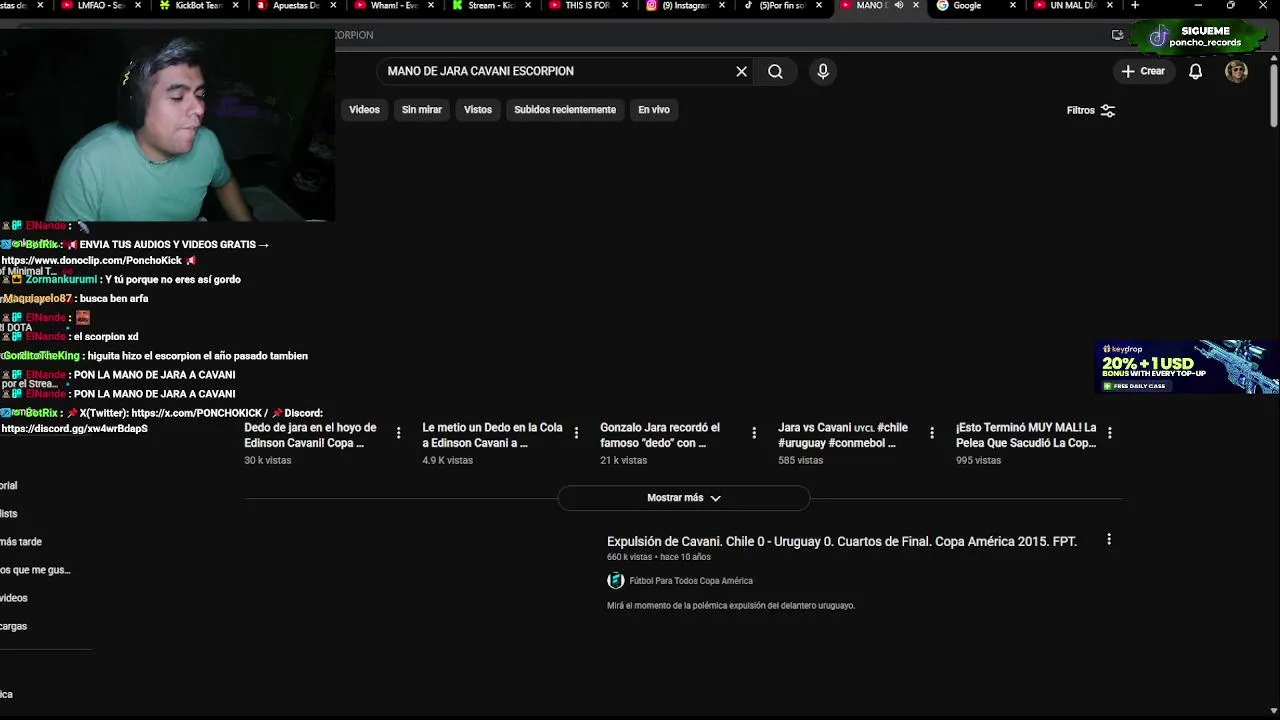1280x720 pixels.
Task: Select the Subidos recientemente chip
Action: coord(565,110)
